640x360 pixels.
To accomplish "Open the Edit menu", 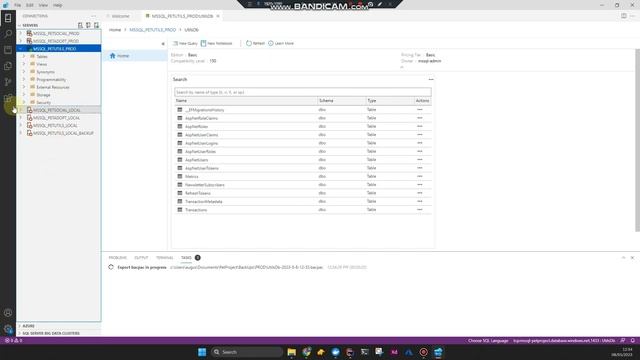I will (30, 5).
